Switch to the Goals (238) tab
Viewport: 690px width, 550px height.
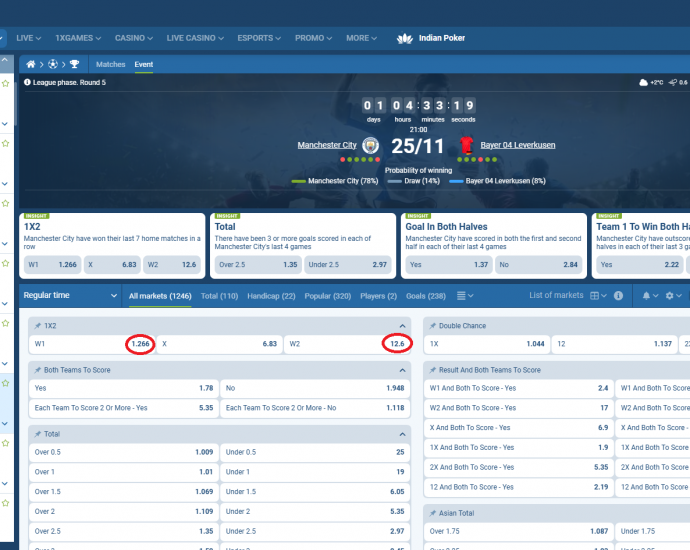click(x=426, y=296)
